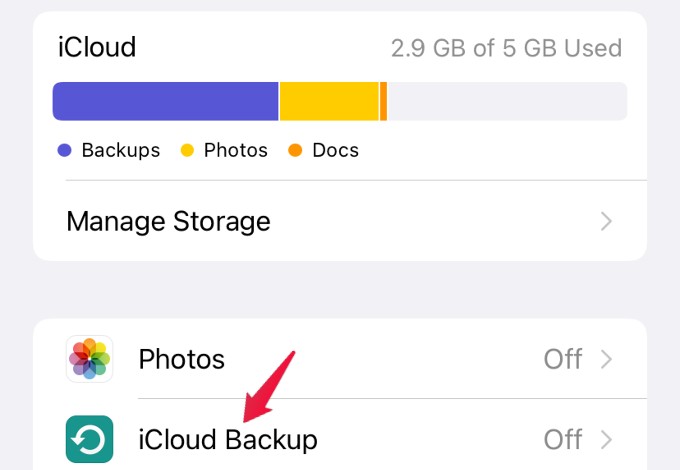The width and height of the screenshot is (680, 470).
Task: Open the Photos app icon
Action: pyautogui.click(x=89, y=359)
